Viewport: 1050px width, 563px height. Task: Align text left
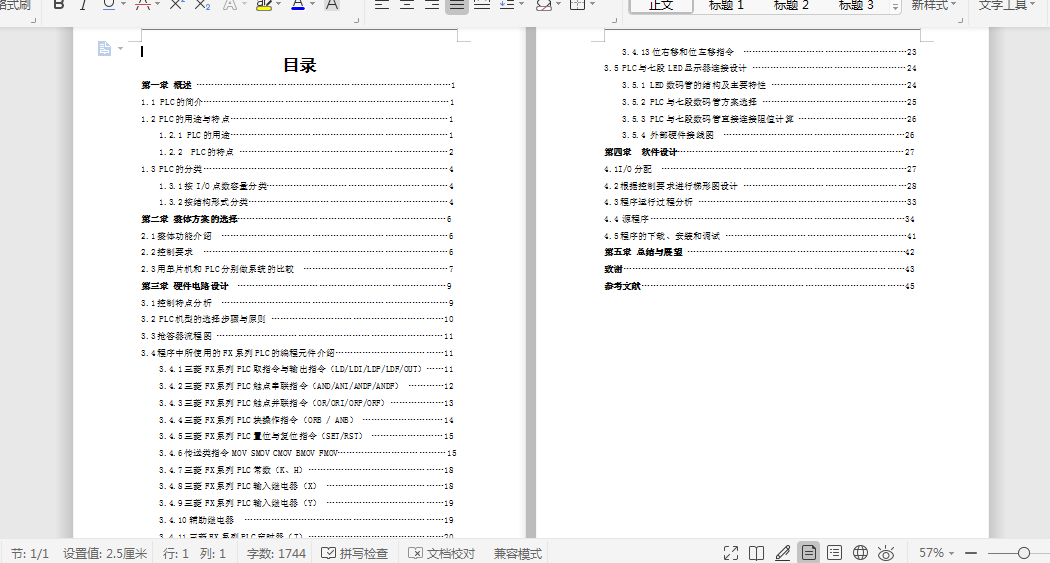click(x=382, y=5)
